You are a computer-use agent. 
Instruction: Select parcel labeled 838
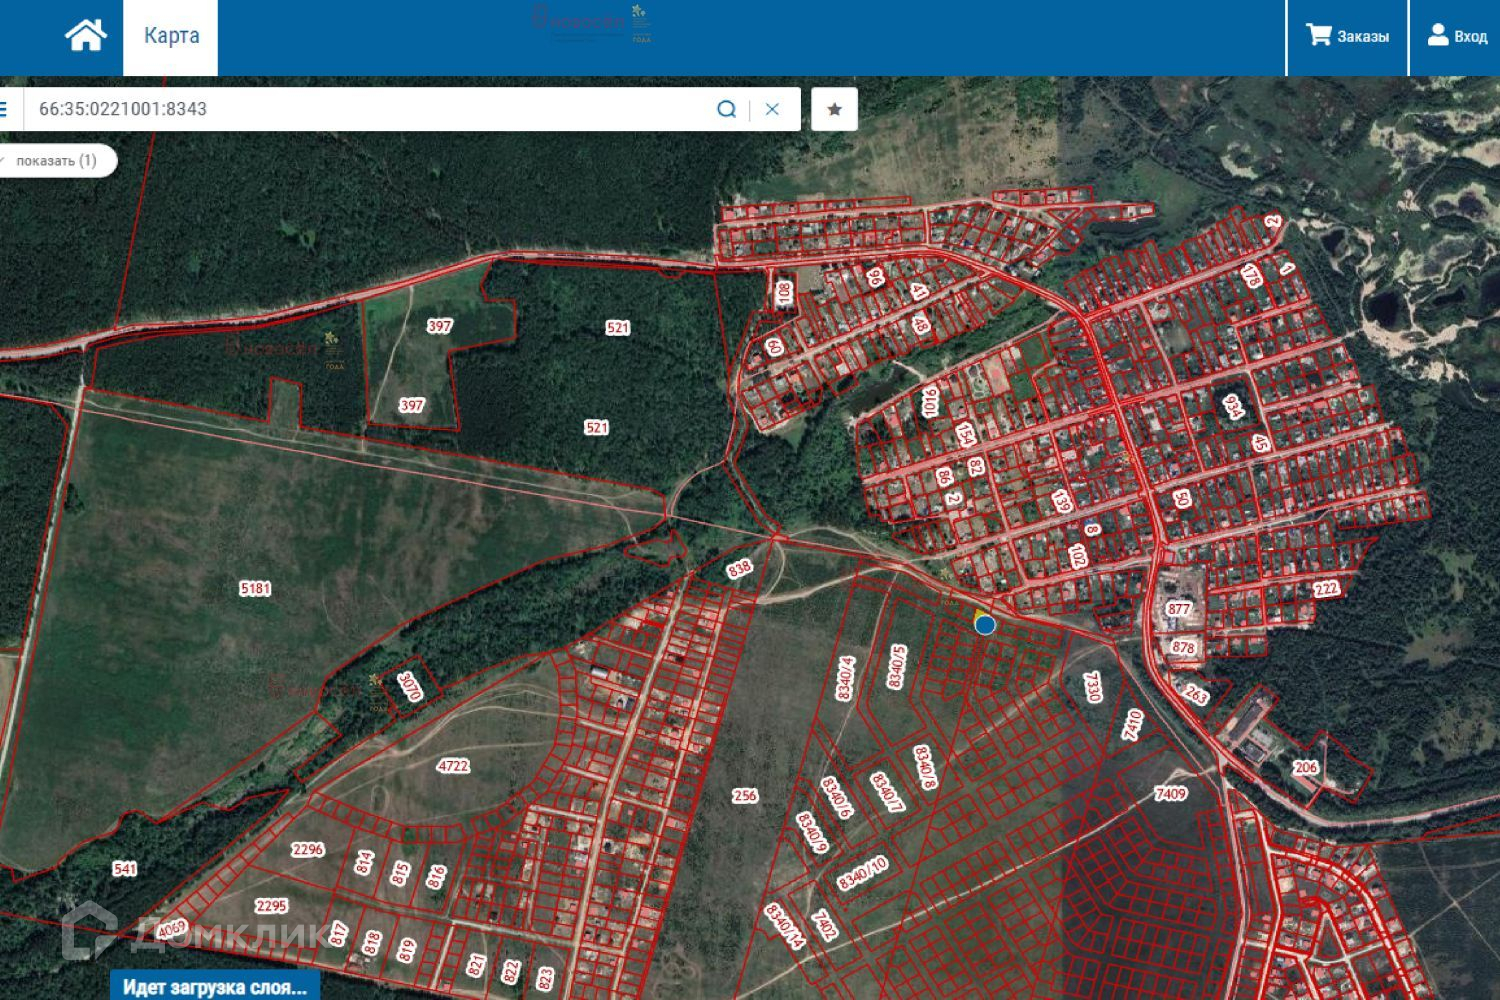(x=739, y=569)
